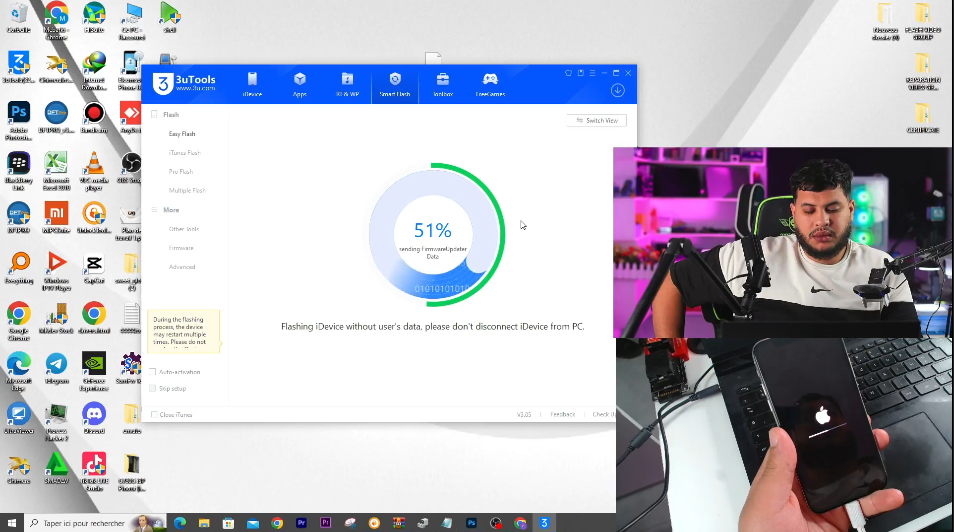Viewport: 954px width, 532px height.
Task: Open the TikTok LIVE Studio shortcut
Action: pos(94,472)
